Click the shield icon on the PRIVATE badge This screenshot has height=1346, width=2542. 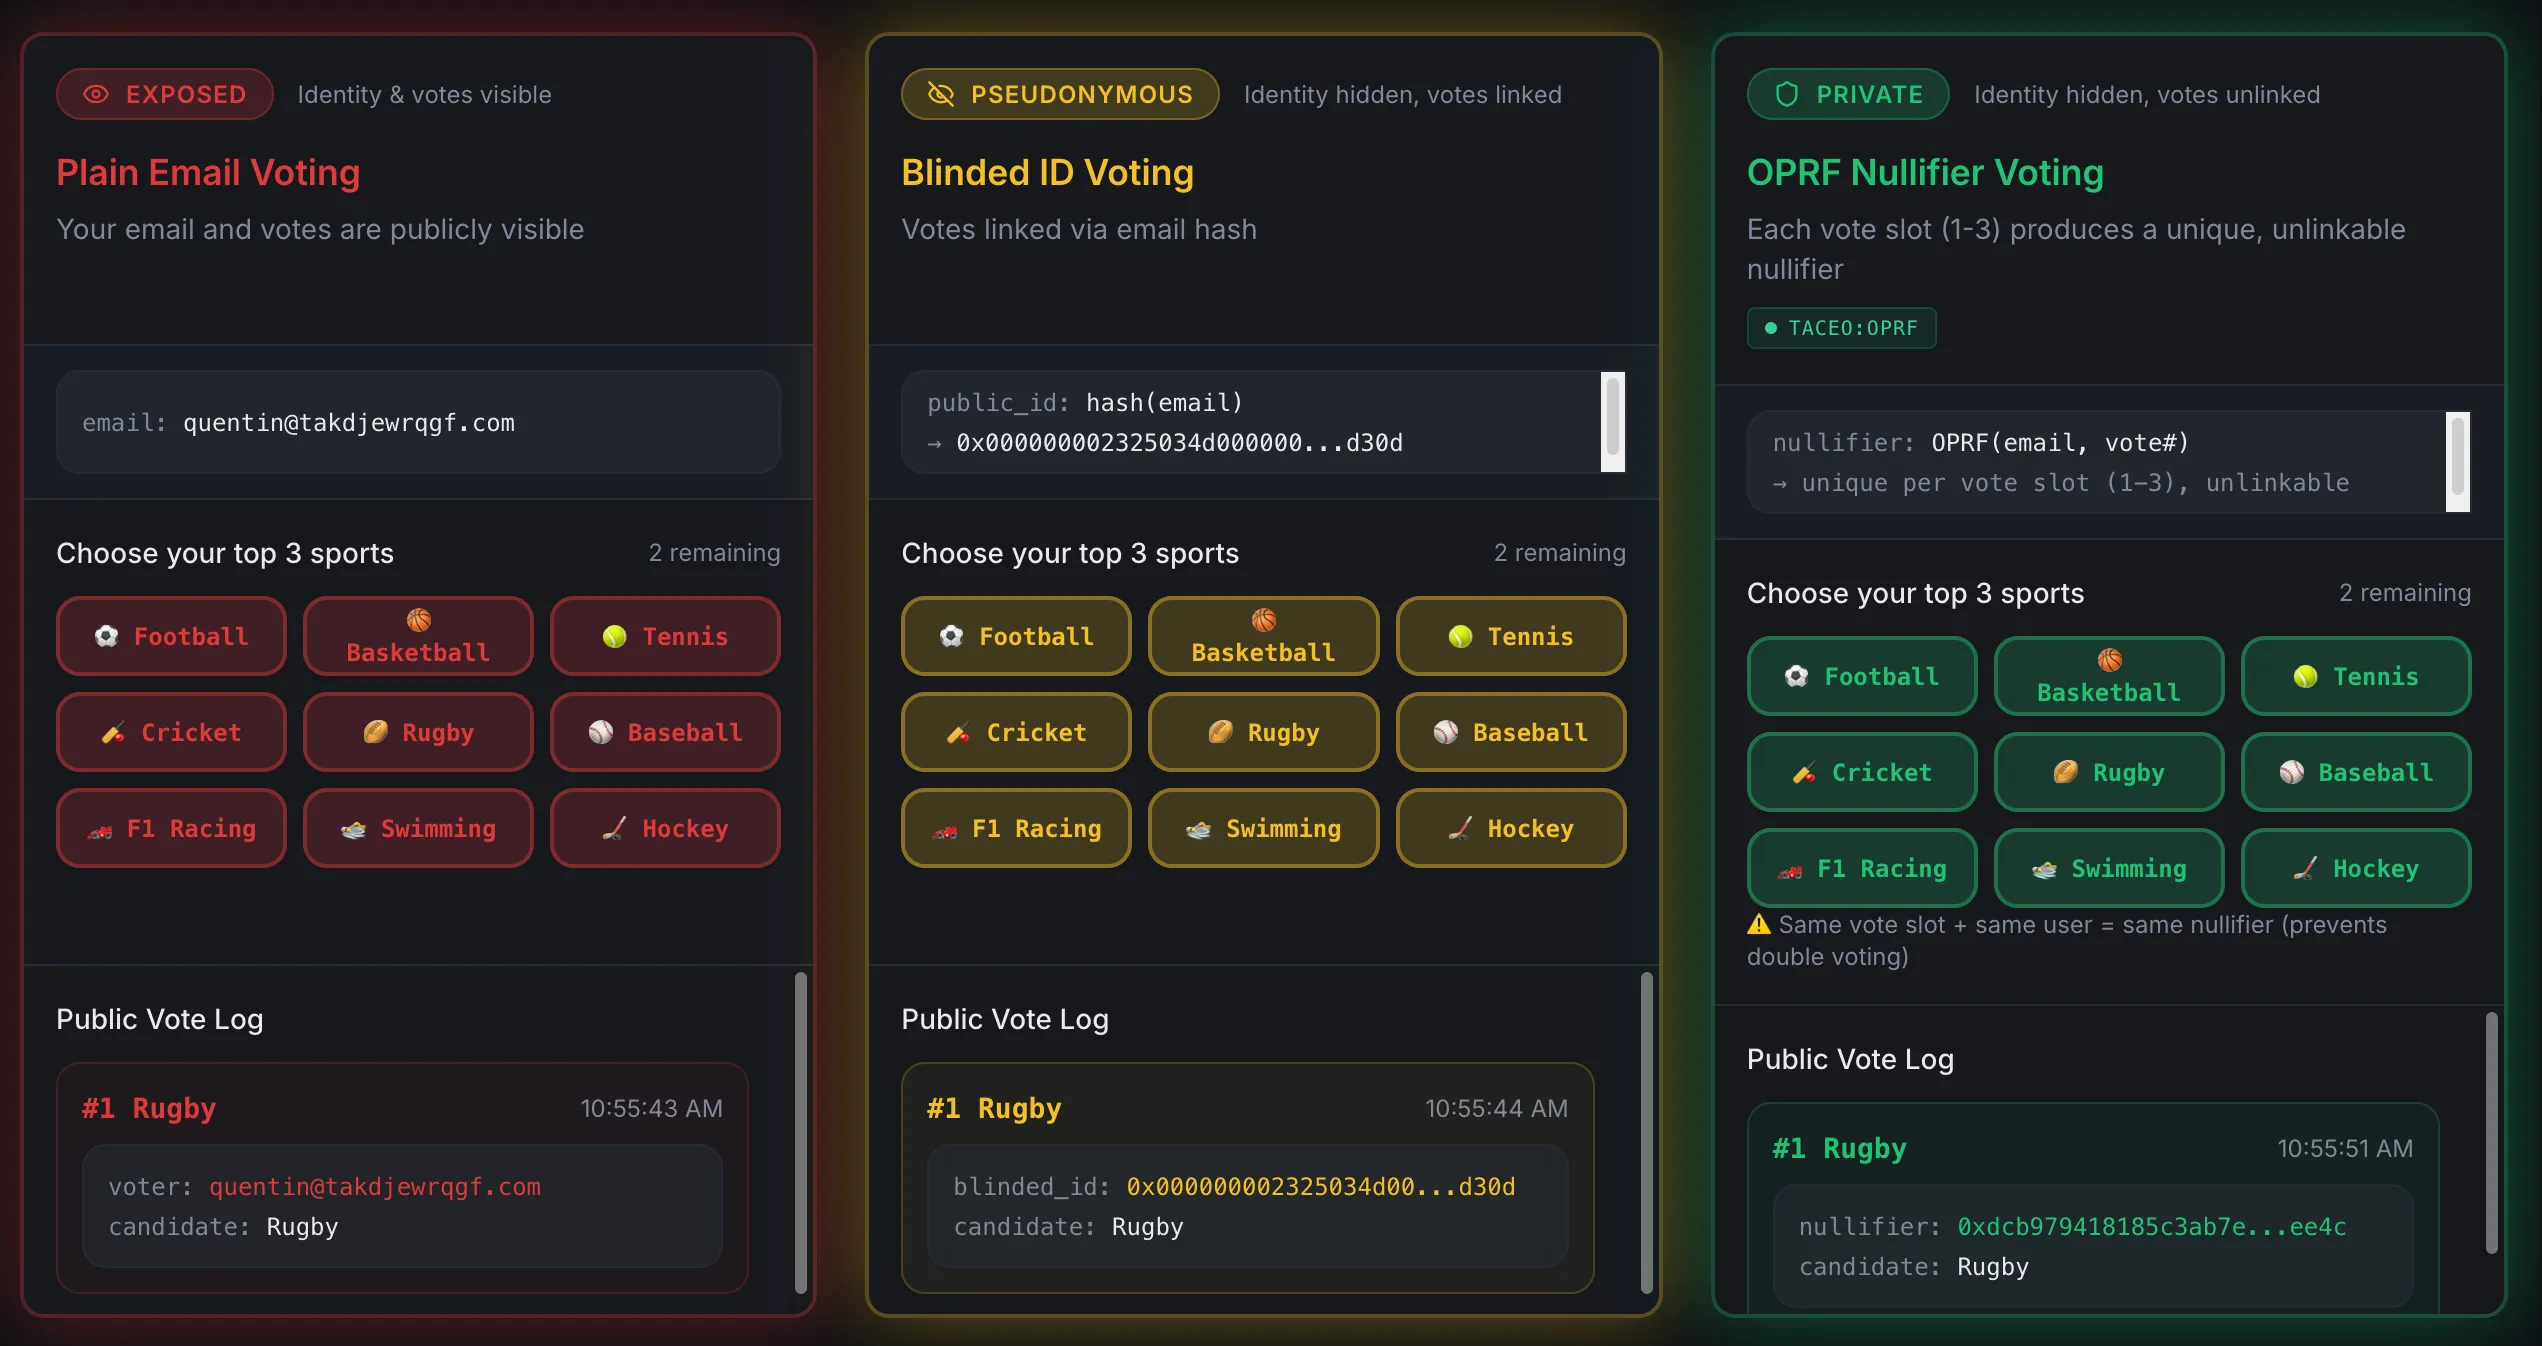tap(1785, 94)
